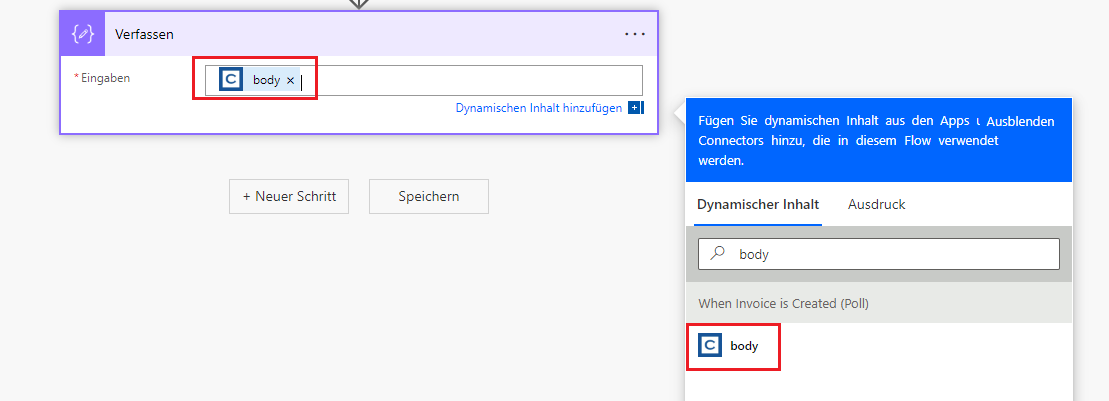Click the body token label in Eingaben
This screenshot has width=1109, height=401.
point(267,81)
